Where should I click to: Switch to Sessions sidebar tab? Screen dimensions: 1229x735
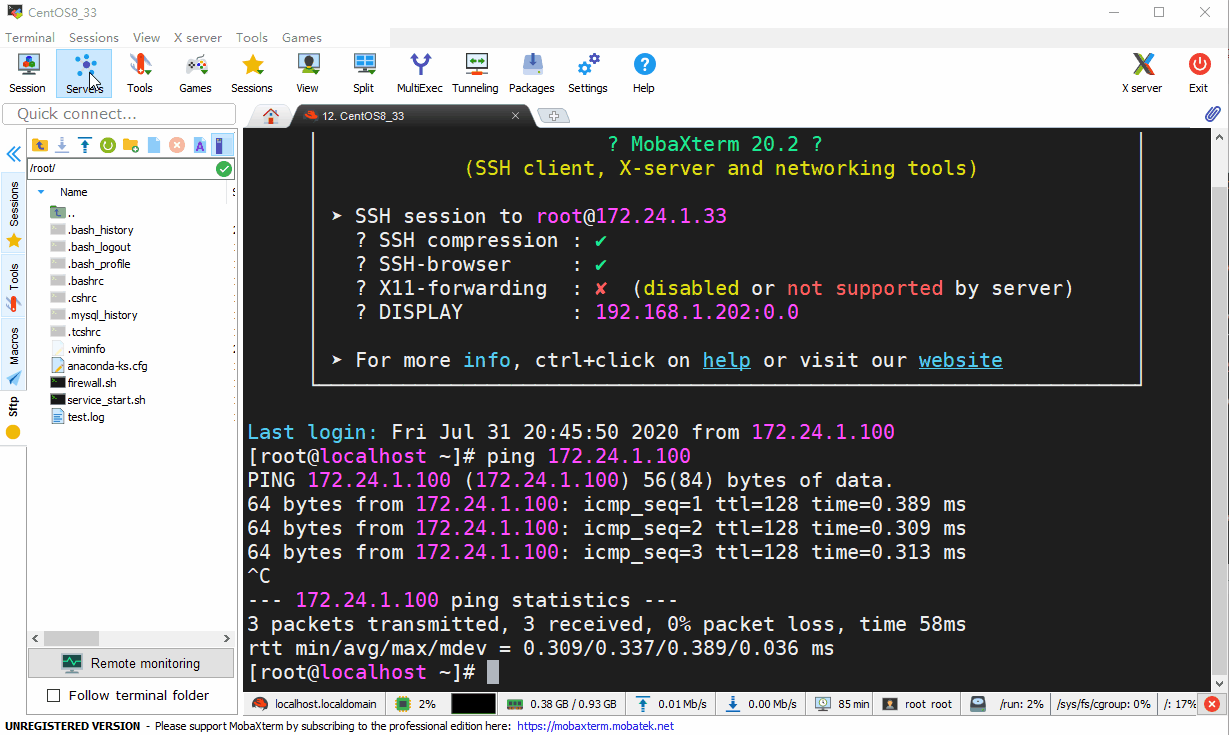point(14,212)
